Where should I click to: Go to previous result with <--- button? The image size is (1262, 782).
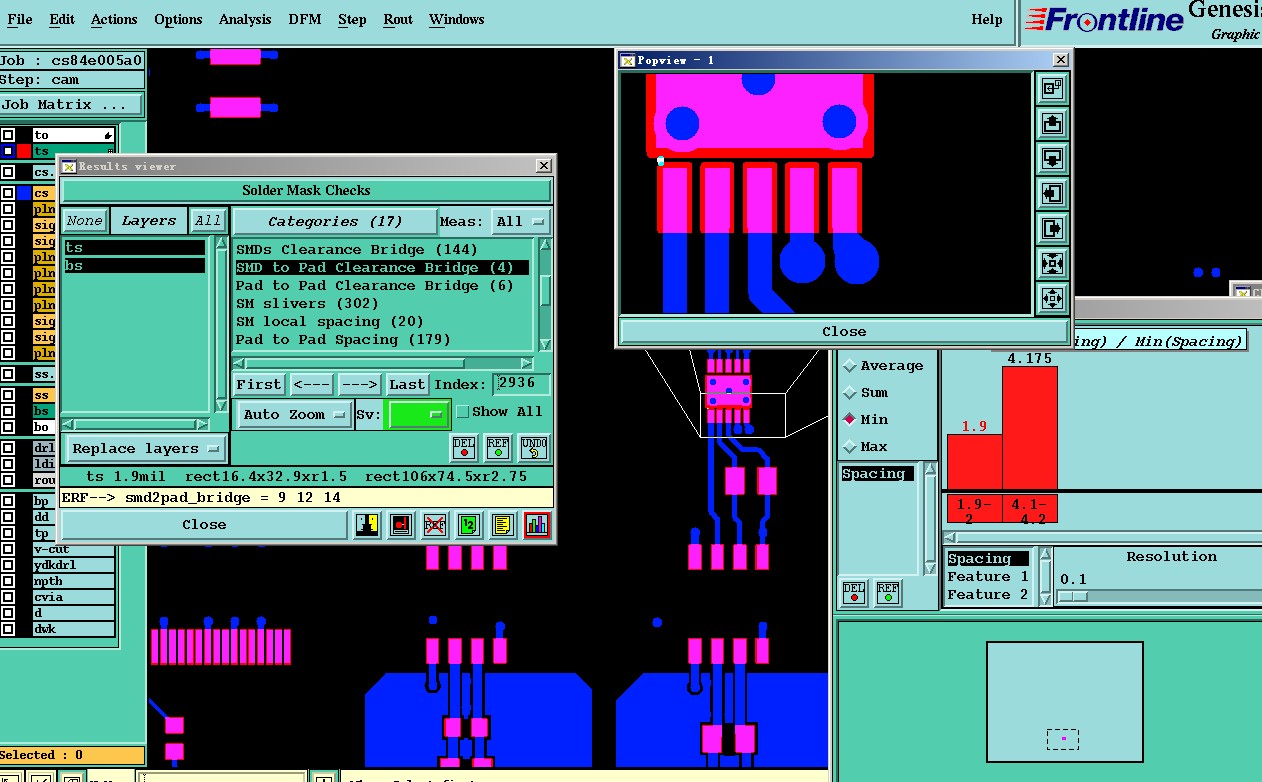point(312,384)
